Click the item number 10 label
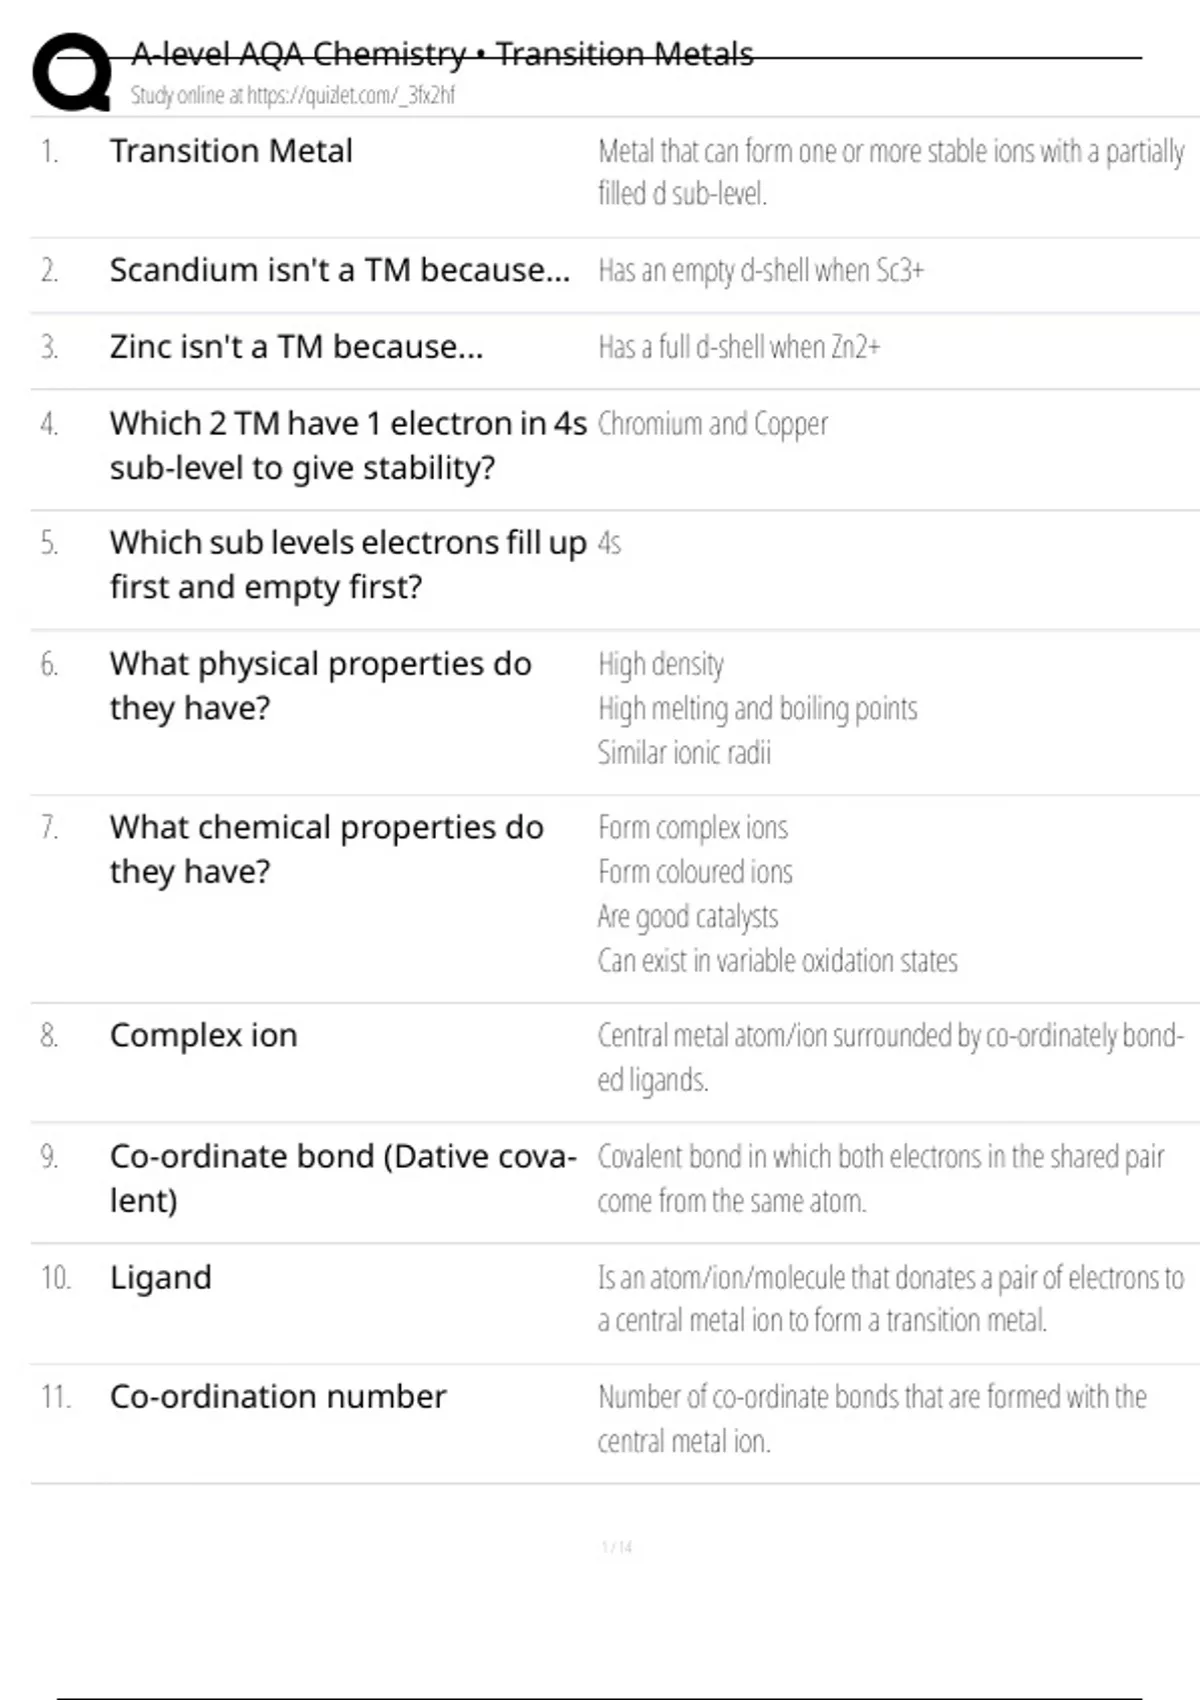 tap(55, 1278)
